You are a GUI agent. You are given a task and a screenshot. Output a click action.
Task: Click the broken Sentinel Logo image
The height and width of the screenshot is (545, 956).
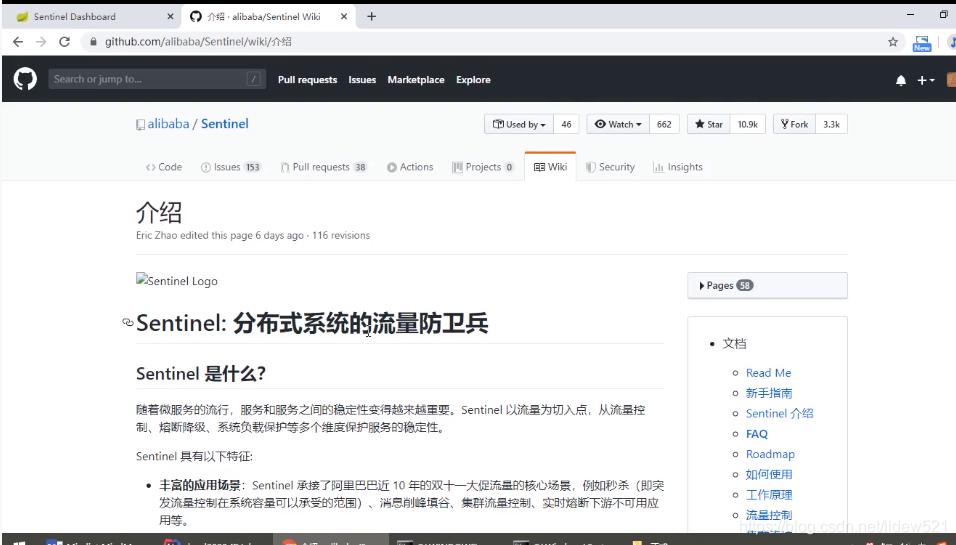click(177, 280)
